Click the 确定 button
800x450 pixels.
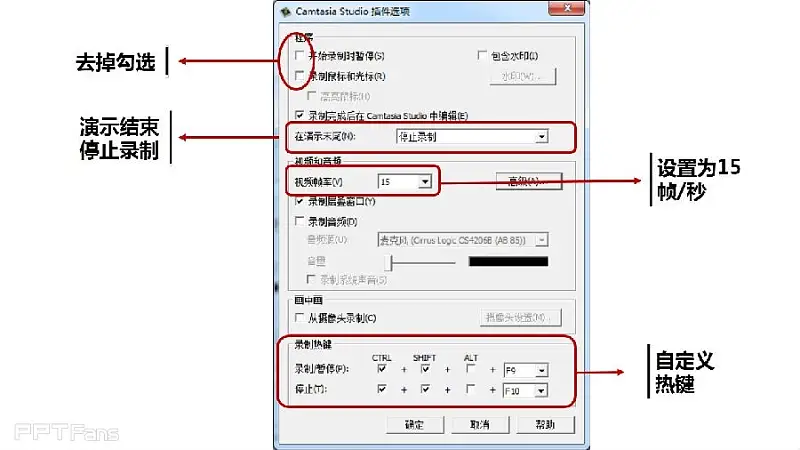point(415,424)
